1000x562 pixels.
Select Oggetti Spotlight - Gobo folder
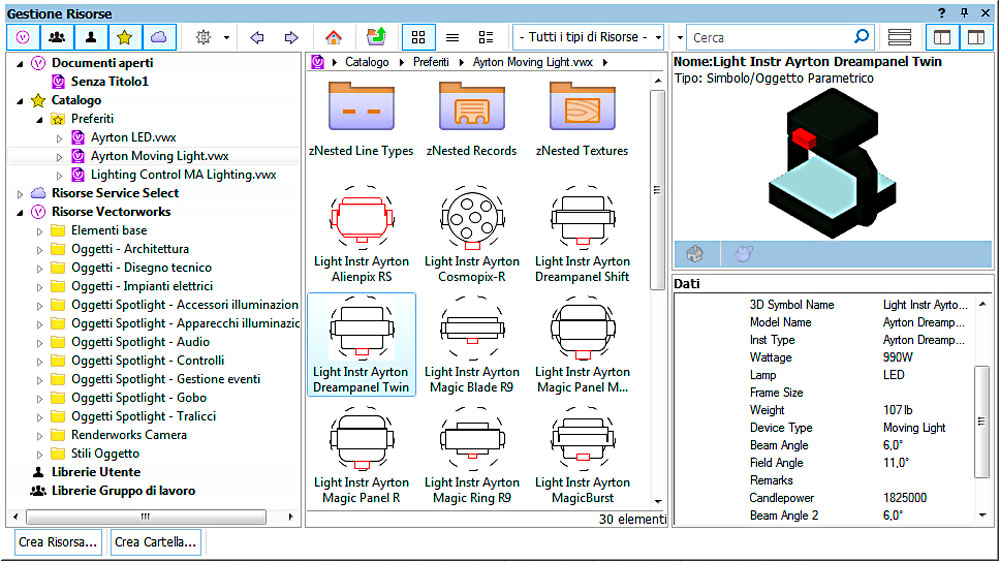click(x=138, y=397)
